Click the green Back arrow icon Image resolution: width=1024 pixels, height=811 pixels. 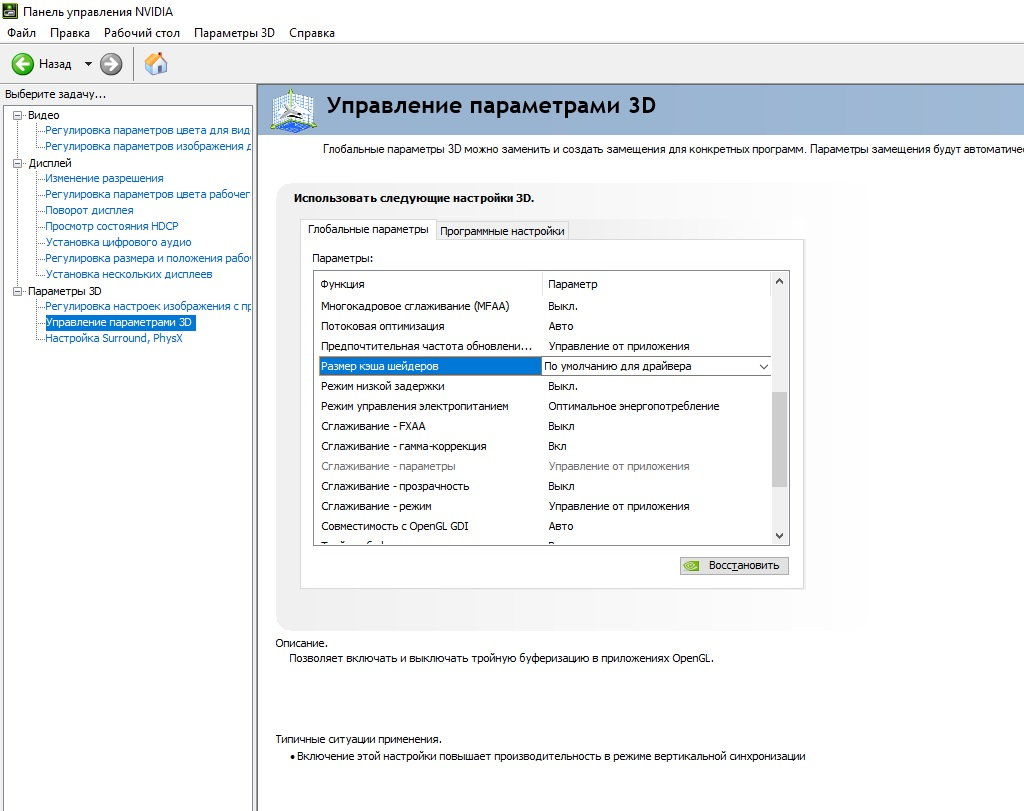tap(23, 64)
